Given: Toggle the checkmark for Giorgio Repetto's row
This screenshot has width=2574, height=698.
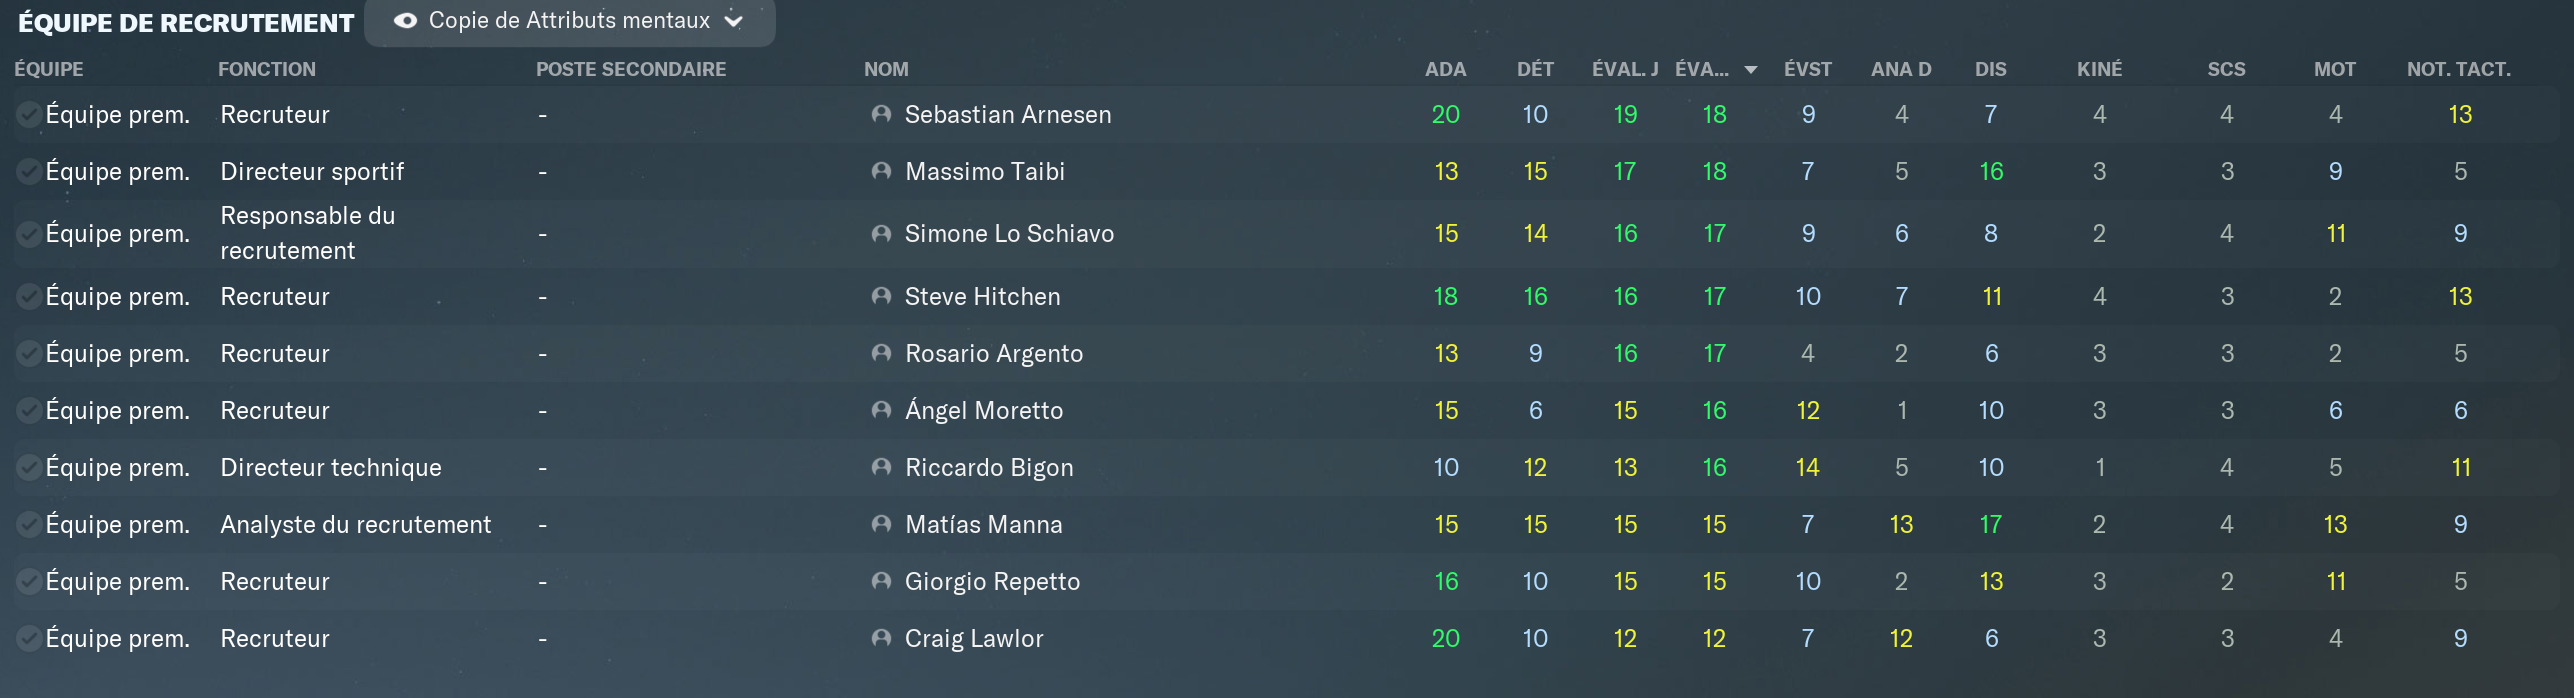Looking at the screenshot, I should point(29,582).
